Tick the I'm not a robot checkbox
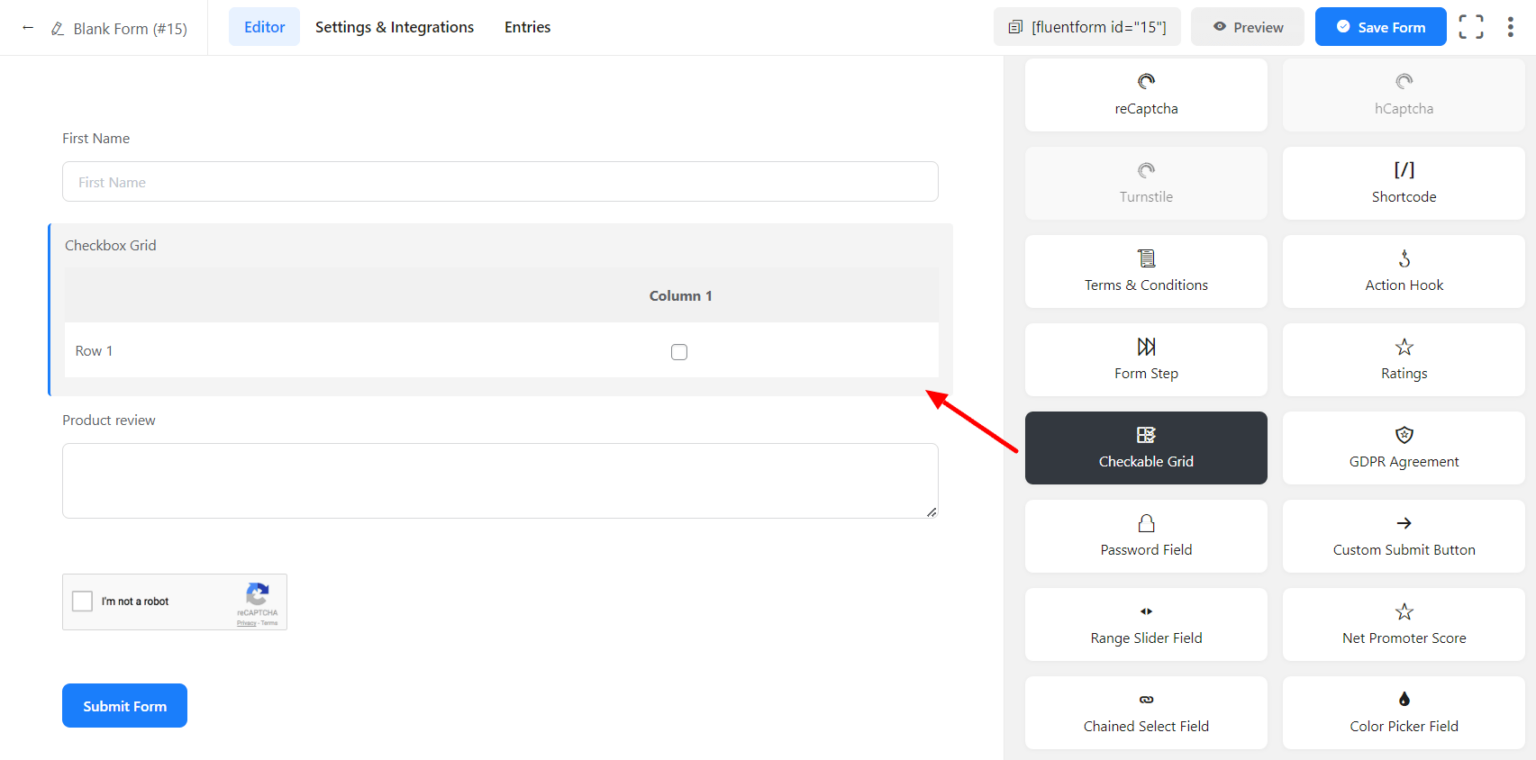Viewport: 1536px width, 760px height. (x=82, y=601)
